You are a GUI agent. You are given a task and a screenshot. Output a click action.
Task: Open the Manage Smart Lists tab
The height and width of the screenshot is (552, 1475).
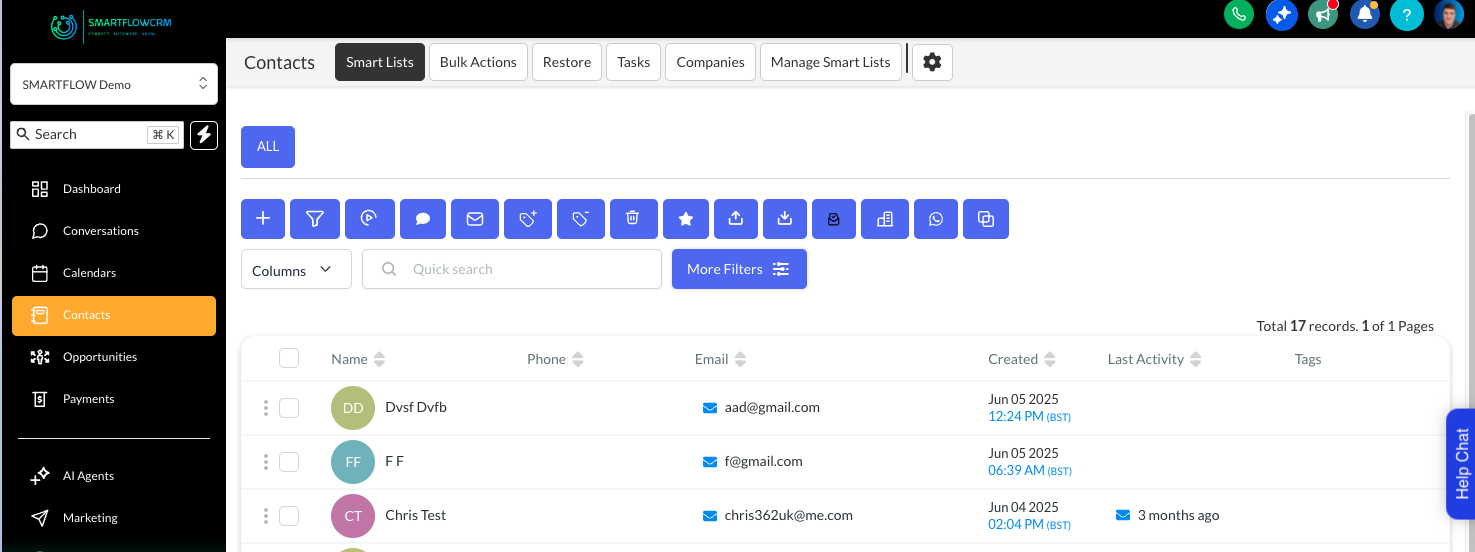[x=830, y=62]
